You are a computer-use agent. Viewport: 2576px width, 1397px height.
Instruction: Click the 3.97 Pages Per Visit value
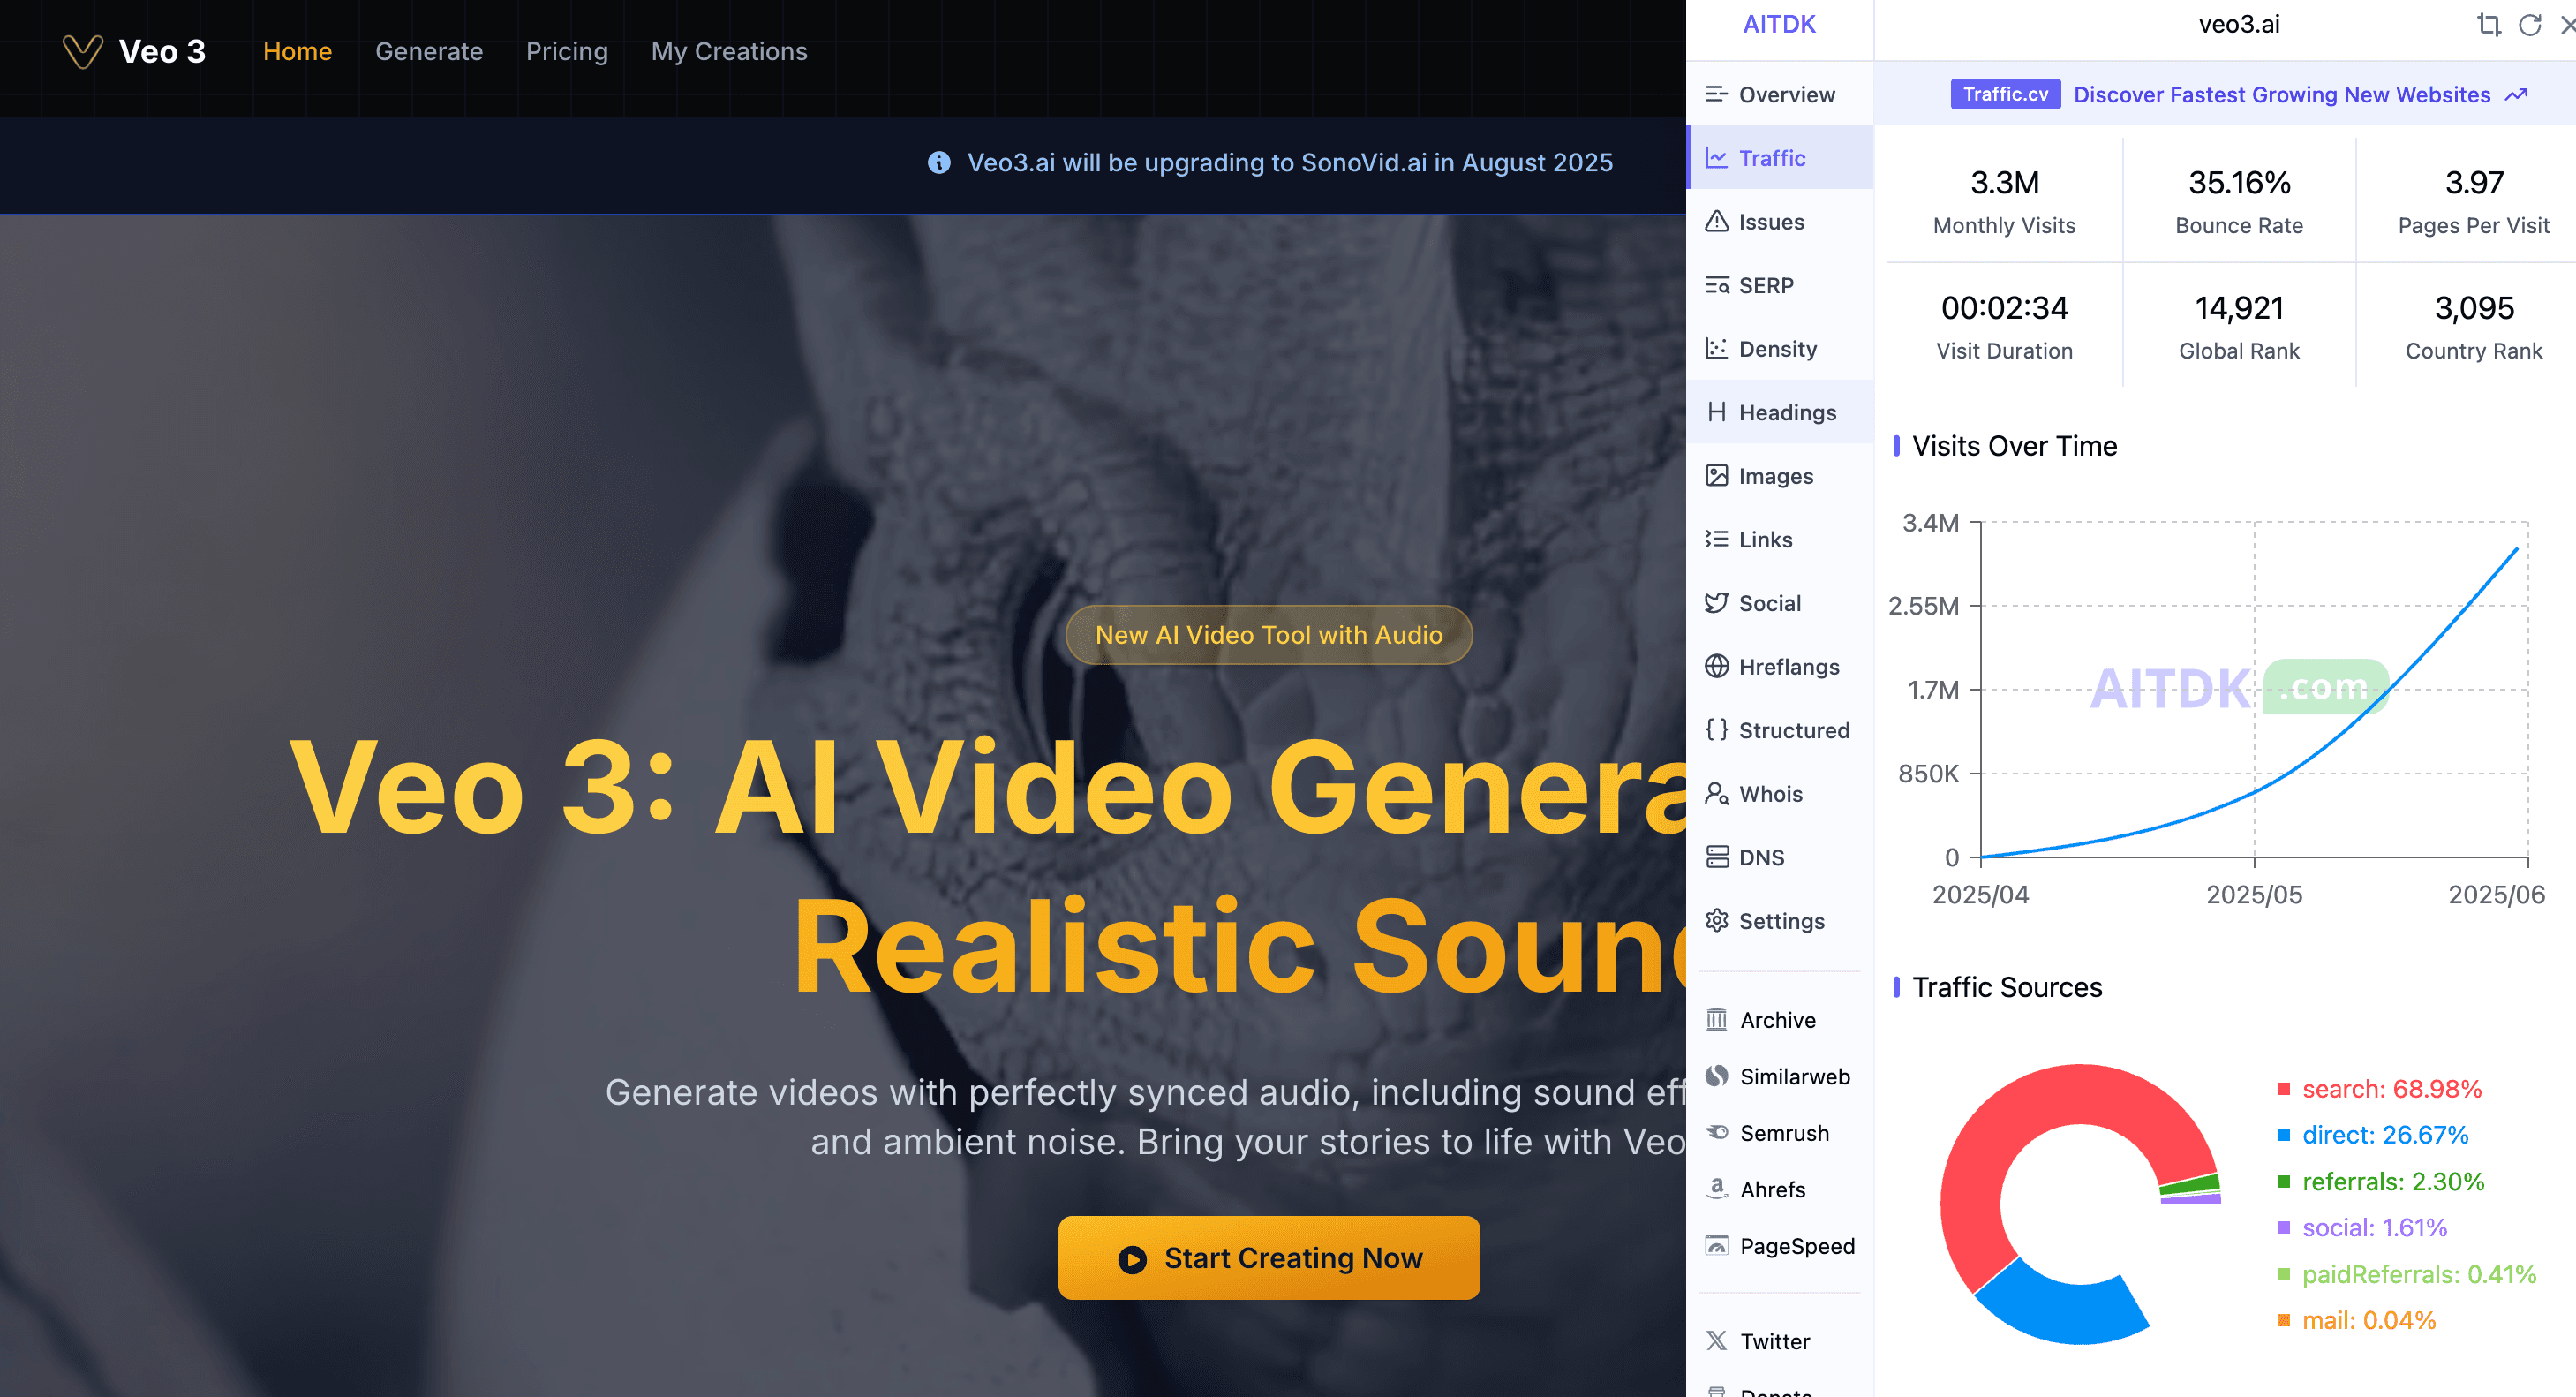click(x=2474, y=182)
